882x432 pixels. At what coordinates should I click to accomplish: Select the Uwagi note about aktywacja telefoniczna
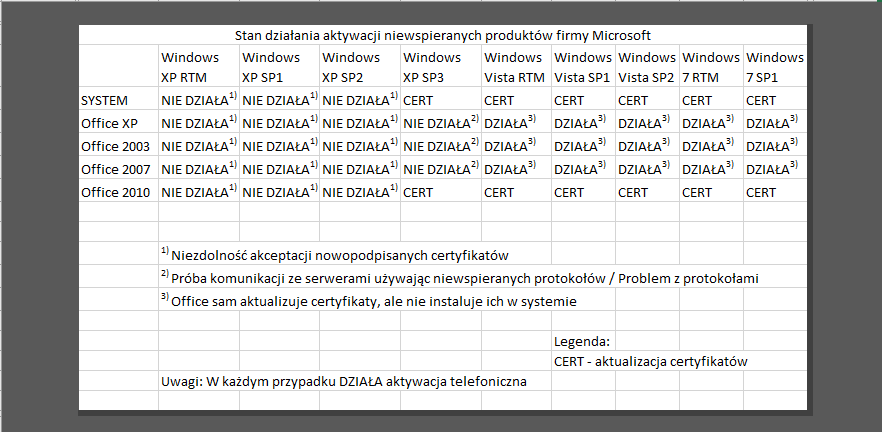tap(344, 381)
